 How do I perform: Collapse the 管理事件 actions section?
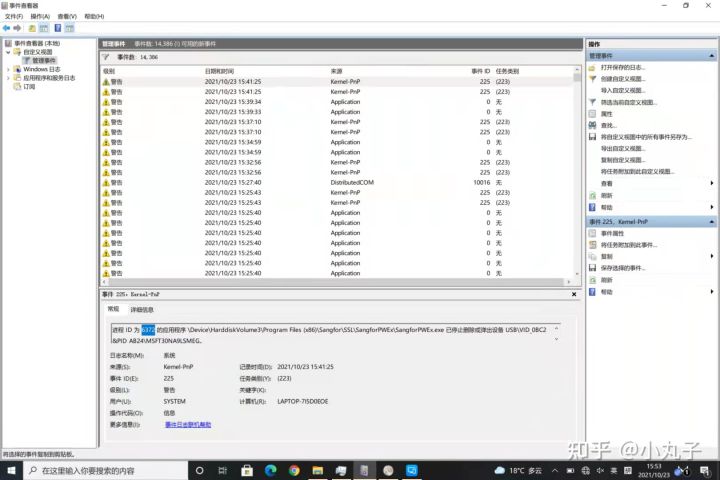click(712, 56)
